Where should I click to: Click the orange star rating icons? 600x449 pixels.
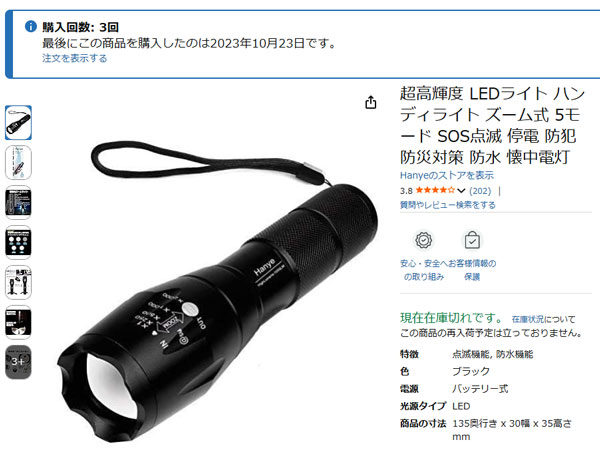click(x=435, y=190)
